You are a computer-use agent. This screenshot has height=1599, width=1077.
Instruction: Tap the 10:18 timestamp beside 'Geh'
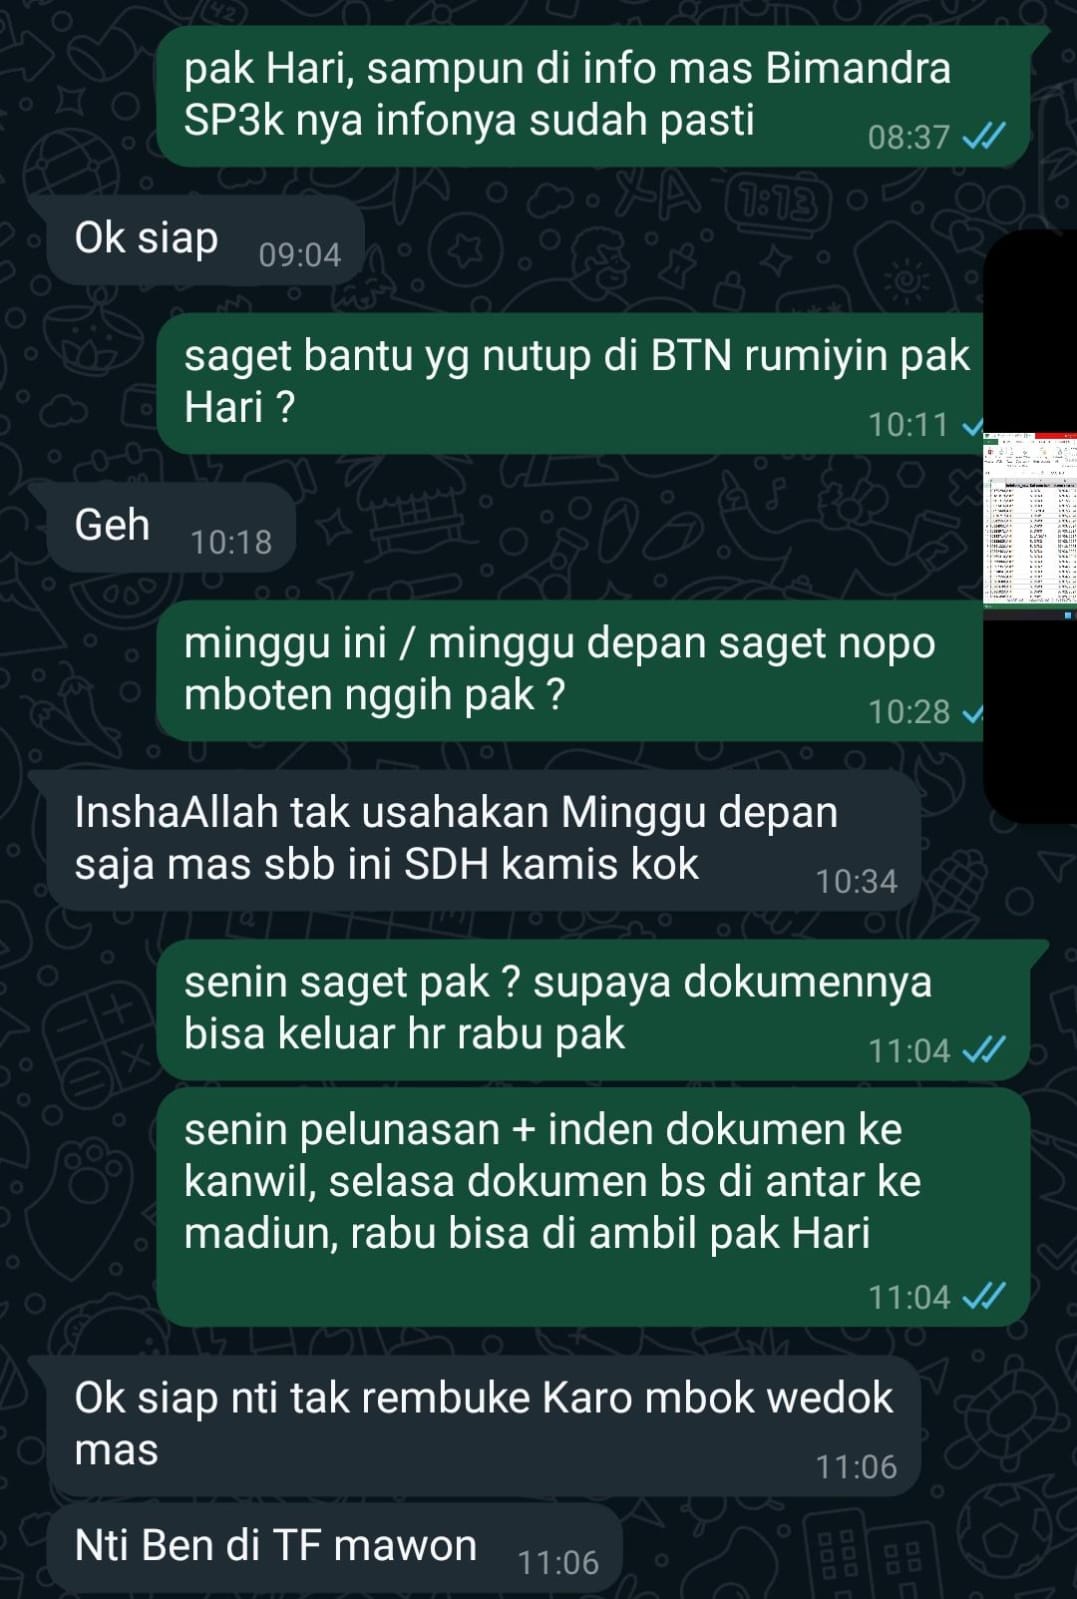(231, 543)
